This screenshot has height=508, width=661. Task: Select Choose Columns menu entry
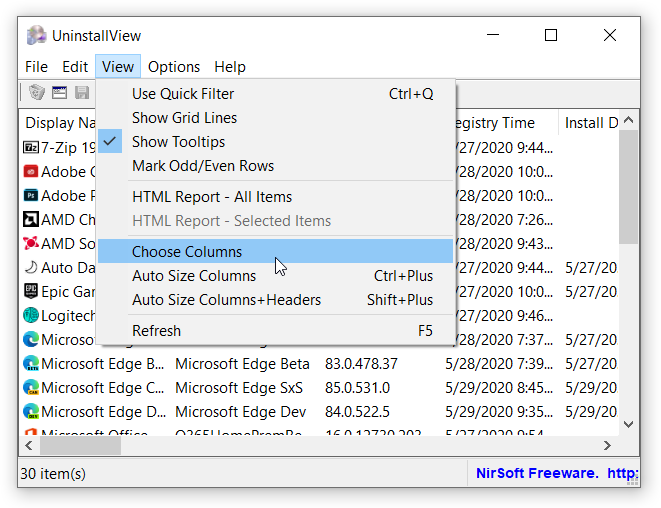(275, 251)
